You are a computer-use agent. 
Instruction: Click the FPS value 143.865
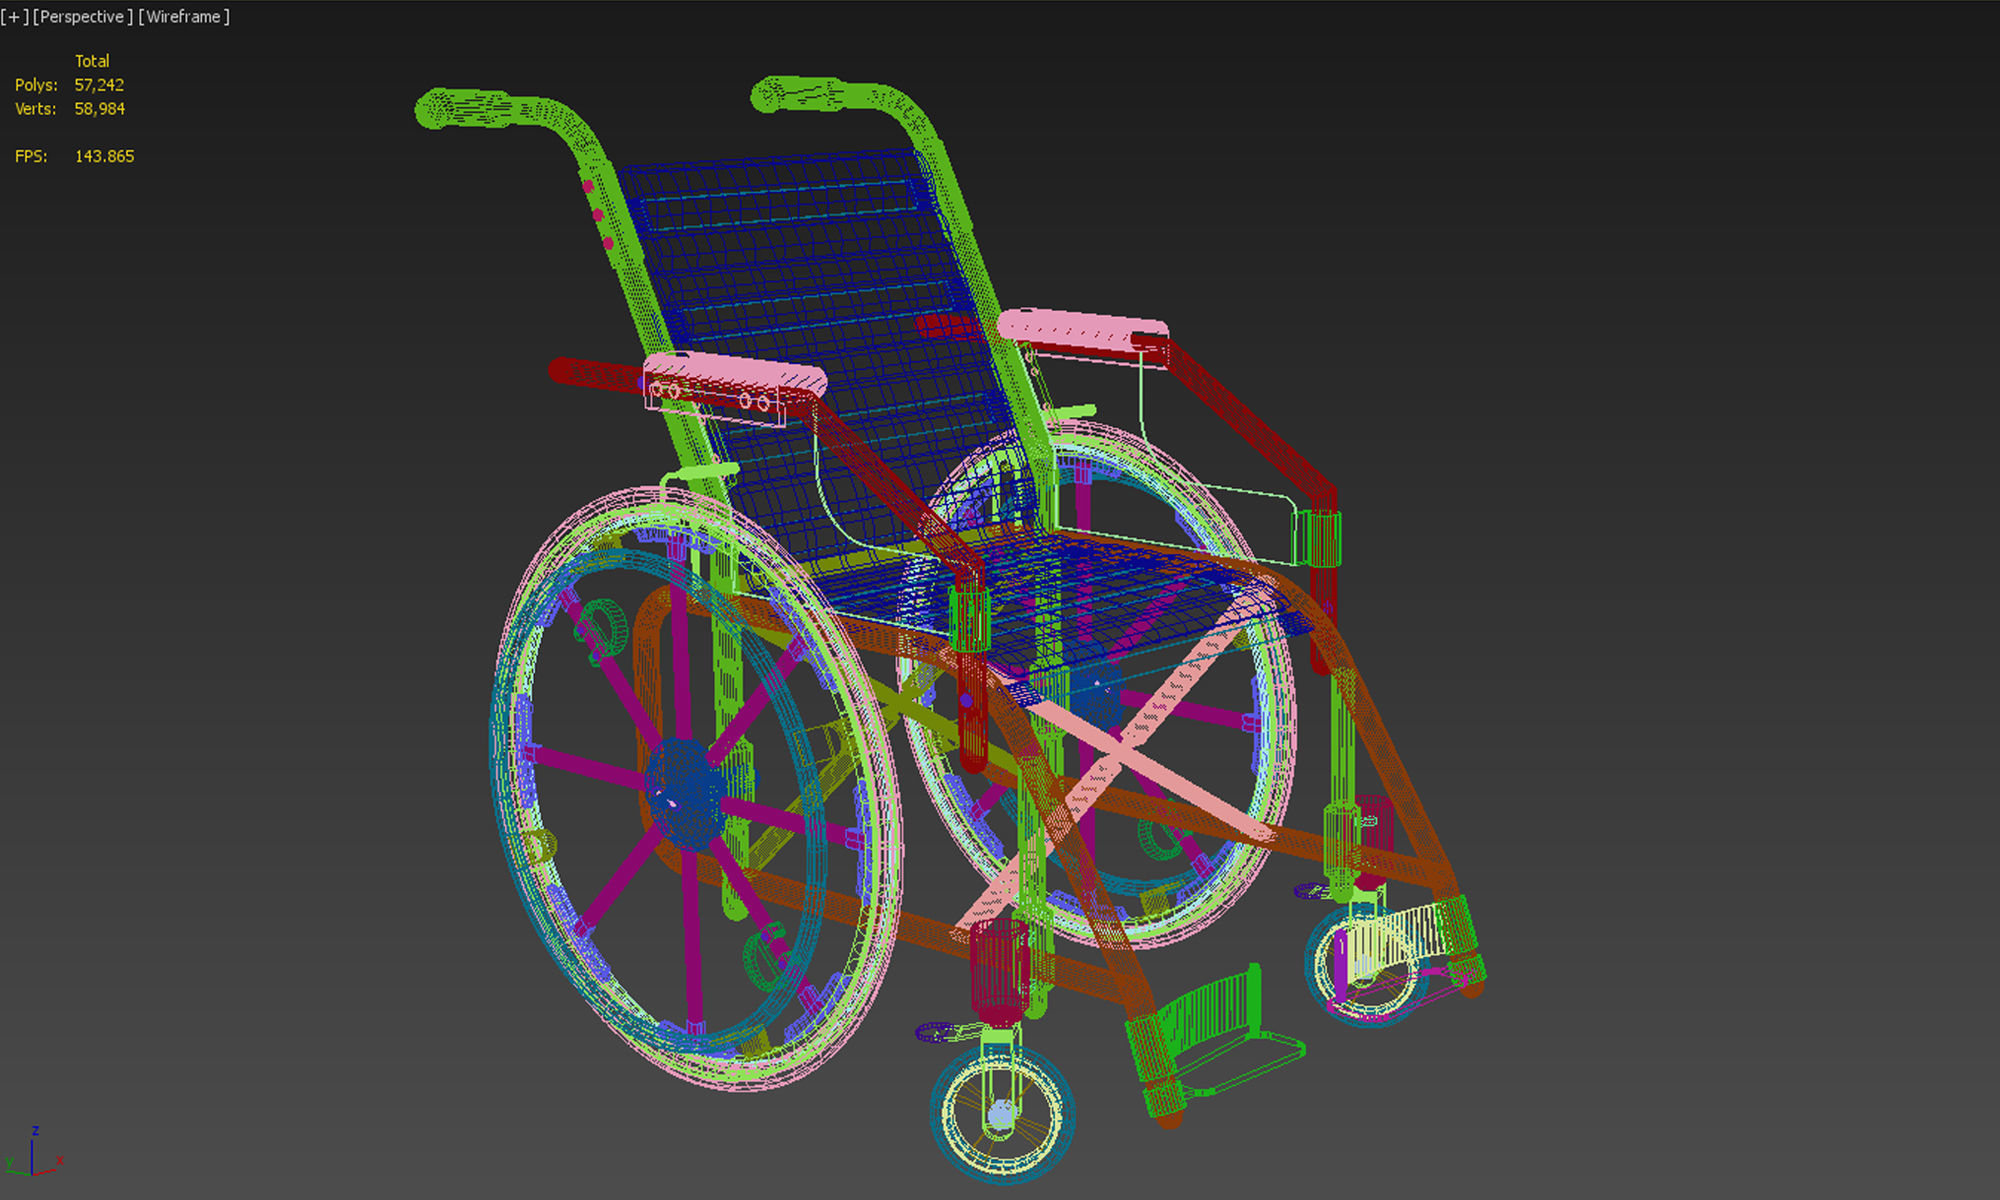pos(104,156)
